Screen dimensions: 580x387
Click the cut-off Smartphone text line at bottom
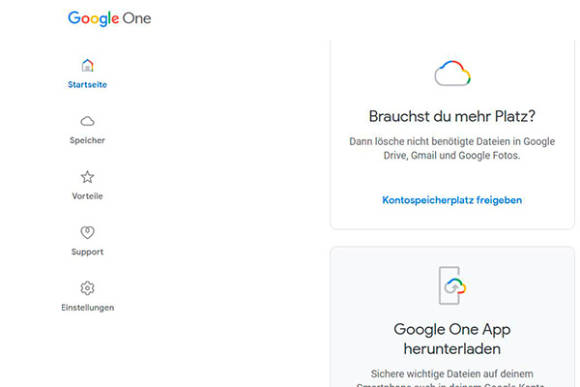[450, 385]
